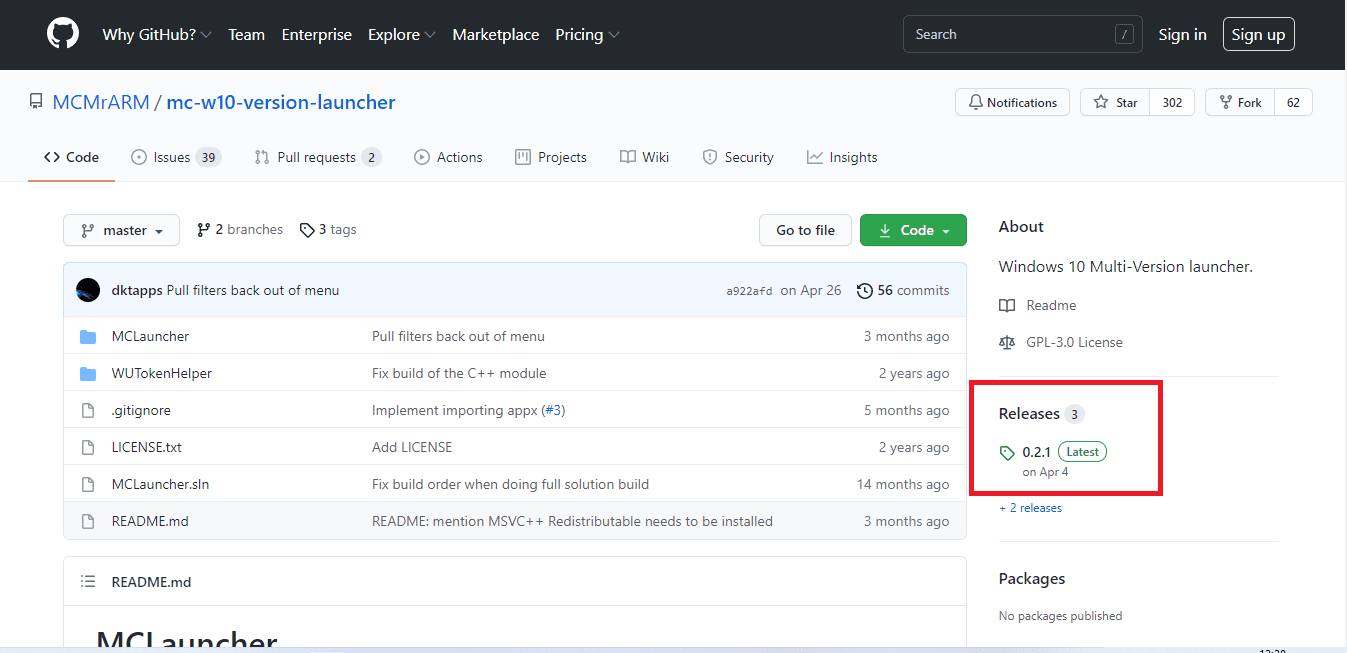This screenshot has width=1347, height=653.
Task: Open the Team page
Action: (246, 34)
